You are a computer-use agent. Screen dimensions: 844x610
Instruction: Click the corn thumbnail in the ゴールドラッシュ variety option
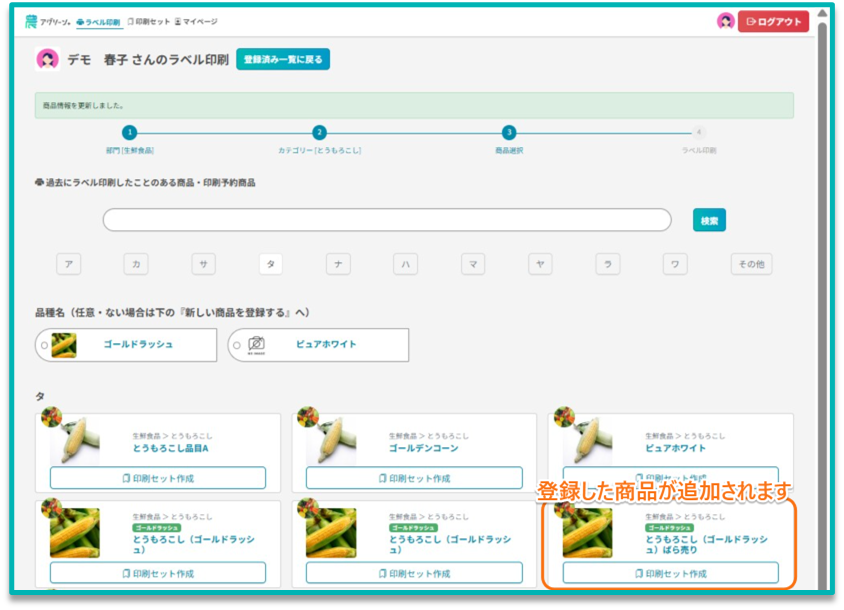coord(64,344)
